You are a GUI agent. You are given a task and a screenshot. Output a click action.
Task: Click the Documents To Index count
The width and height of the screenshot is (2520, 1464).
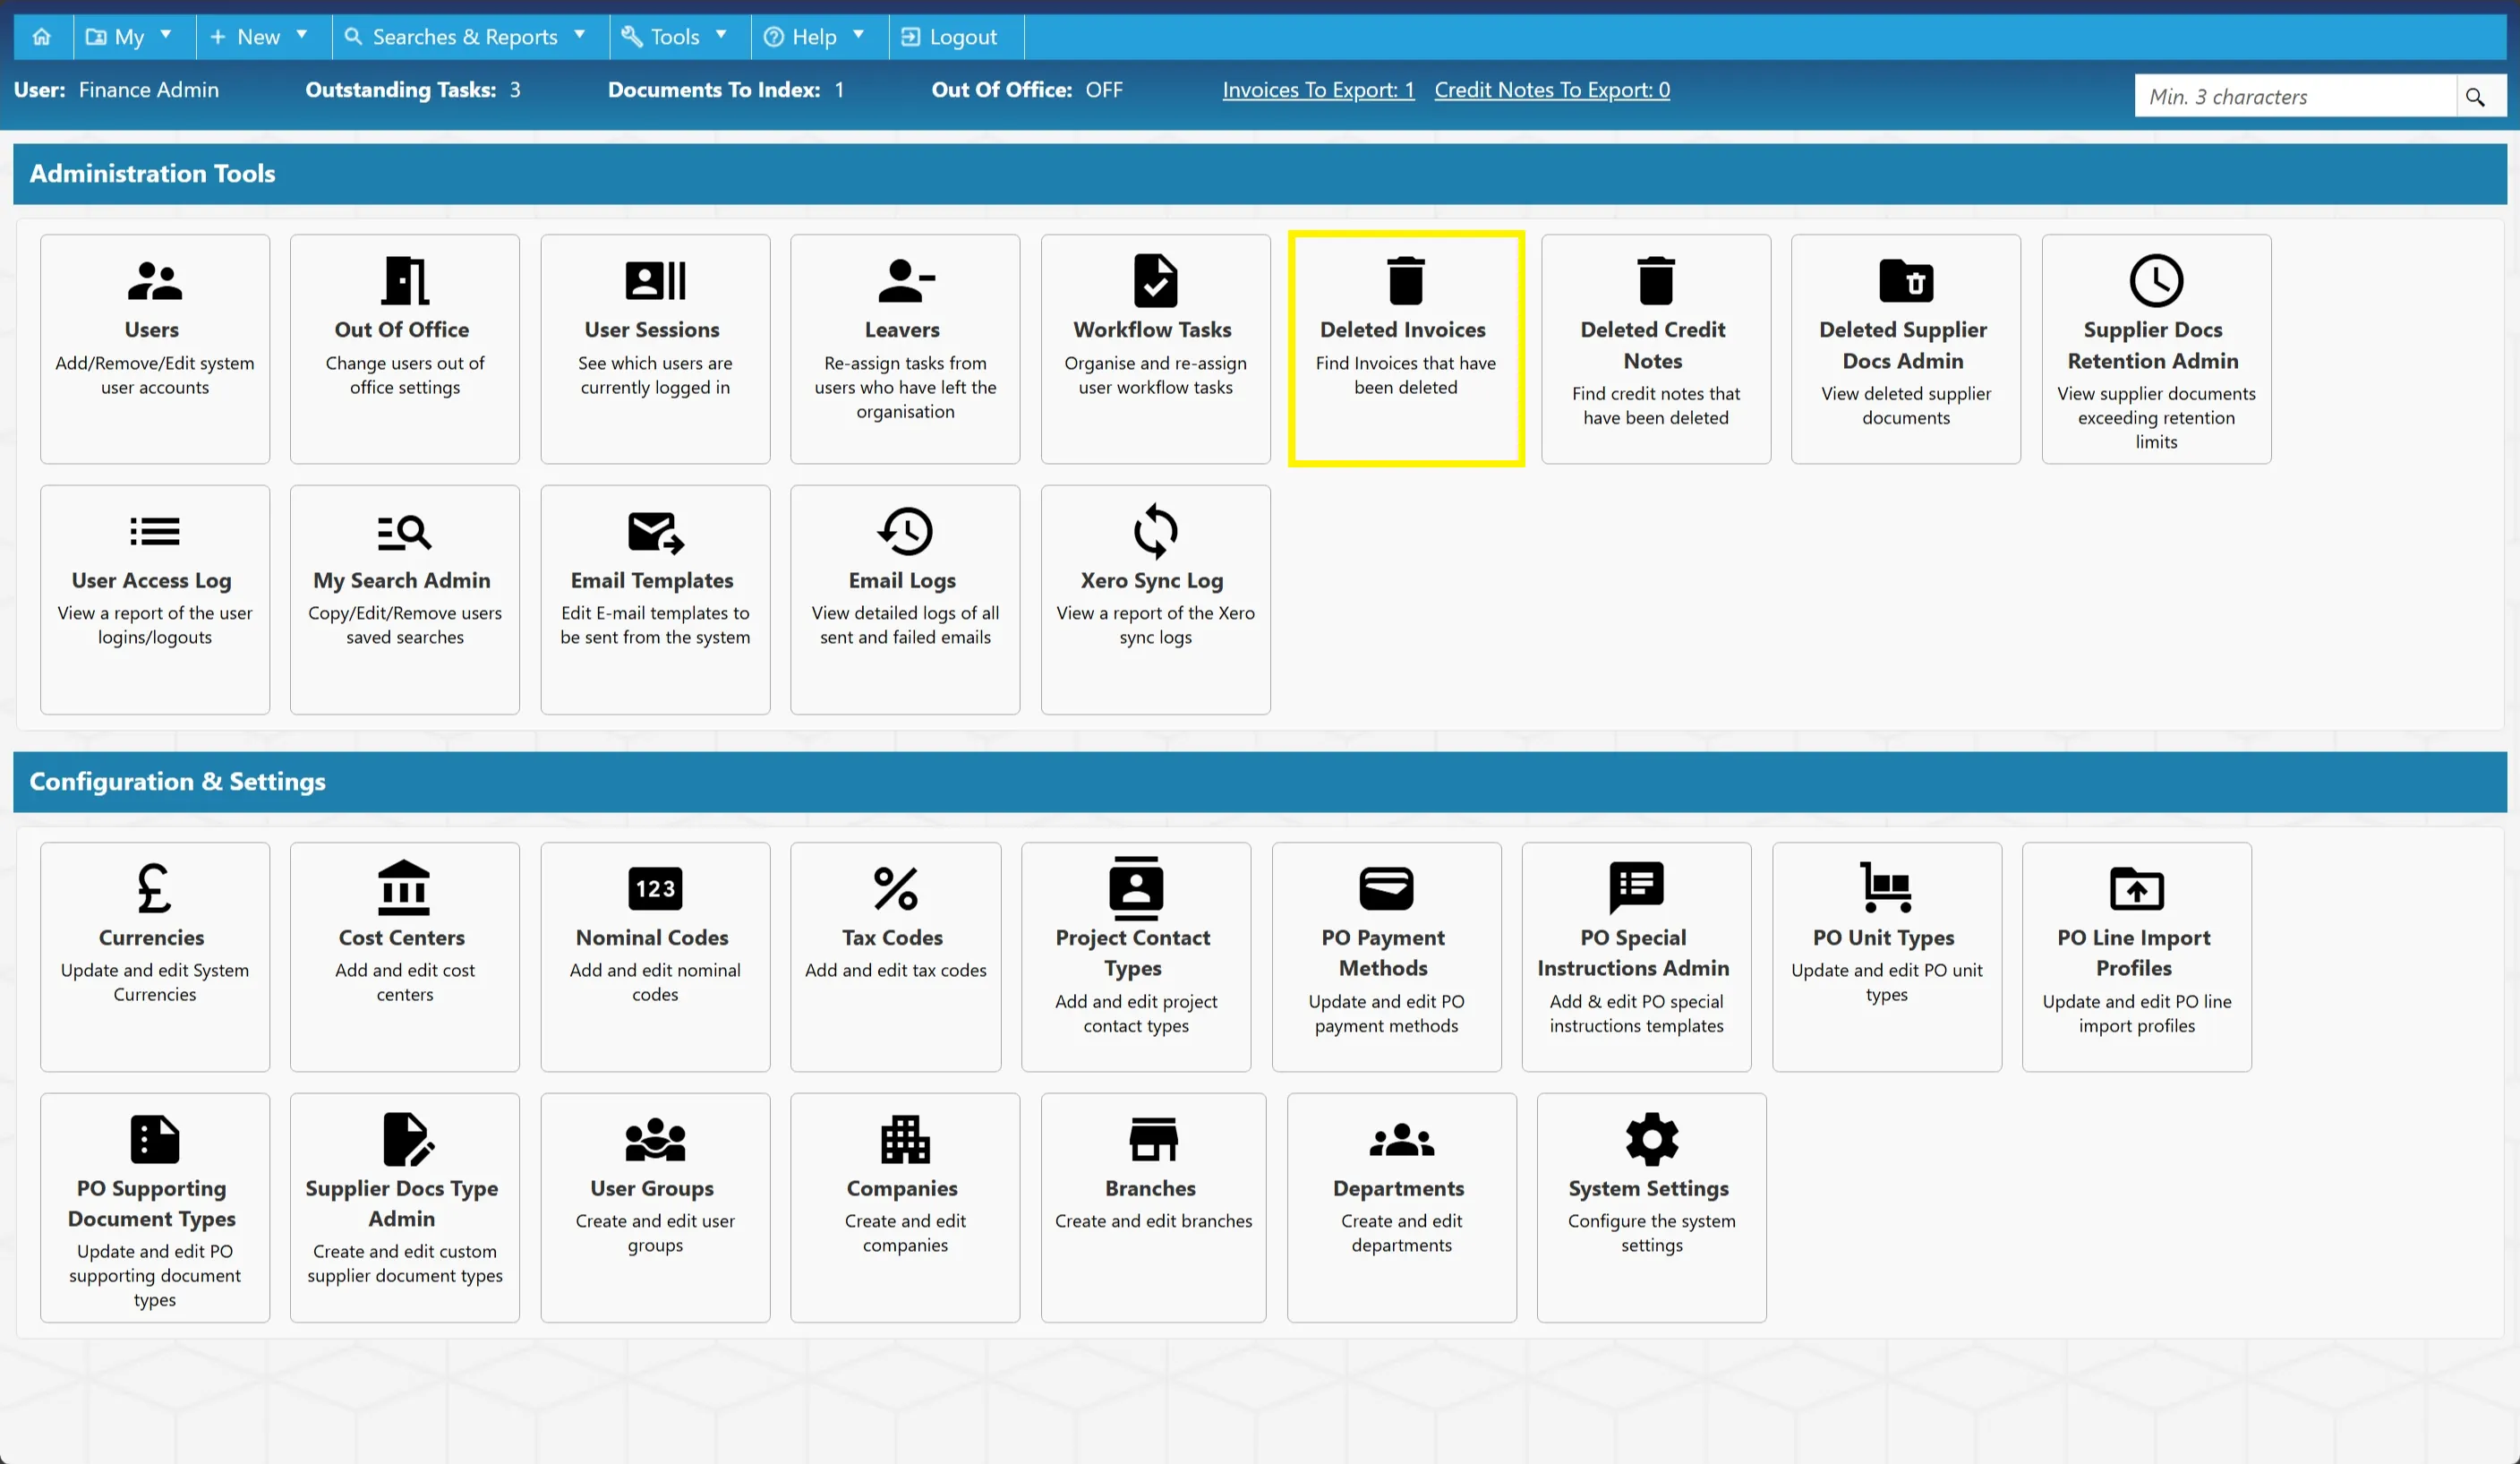click(x=839, y=90)
